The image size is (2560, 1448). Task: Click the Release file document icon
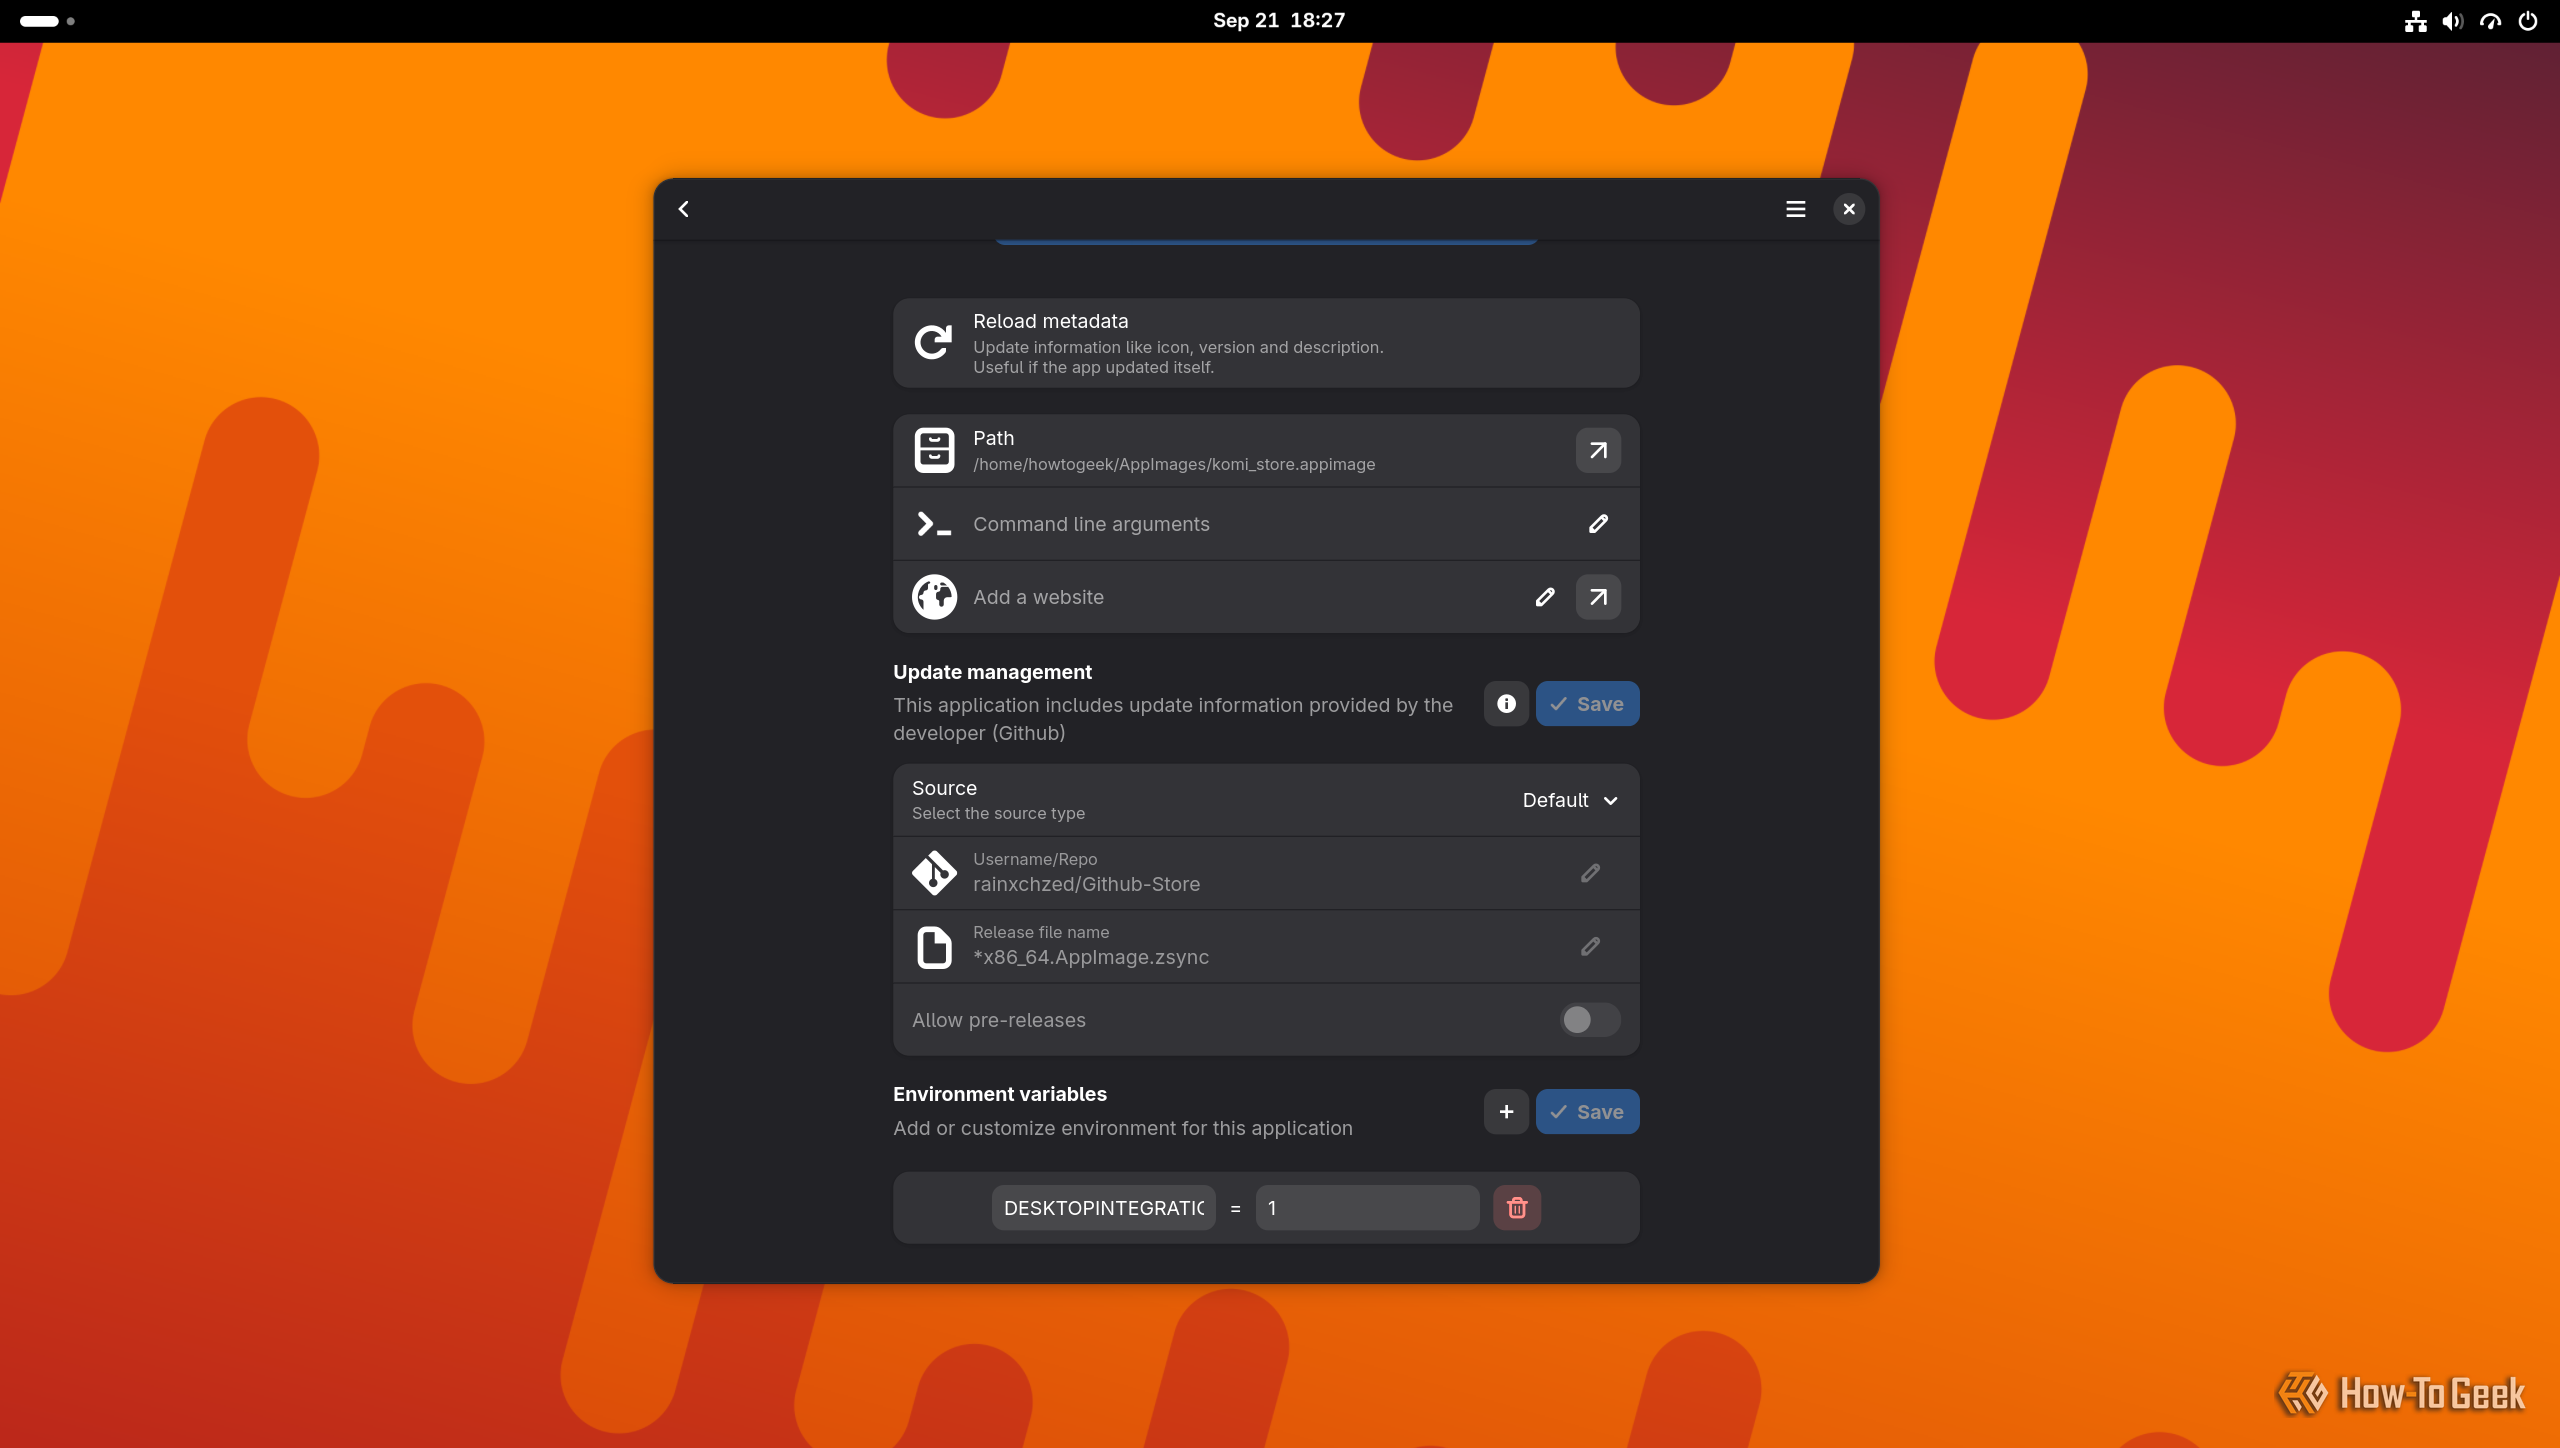point(934,946)
